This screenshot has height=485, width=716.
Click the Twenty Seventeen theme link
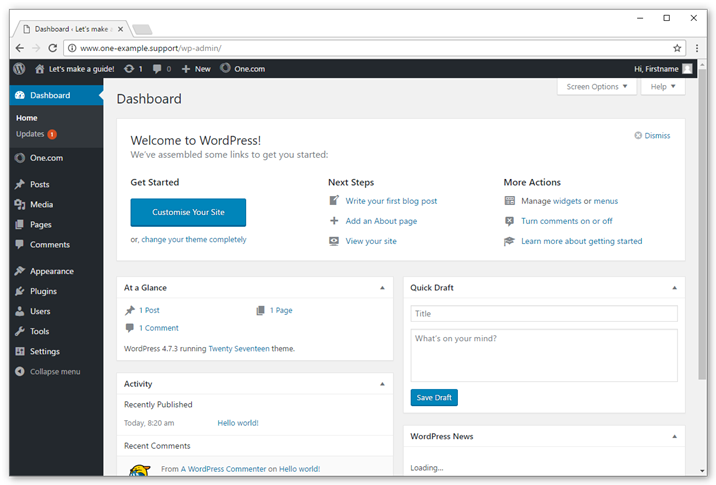(x=239, y=348)
